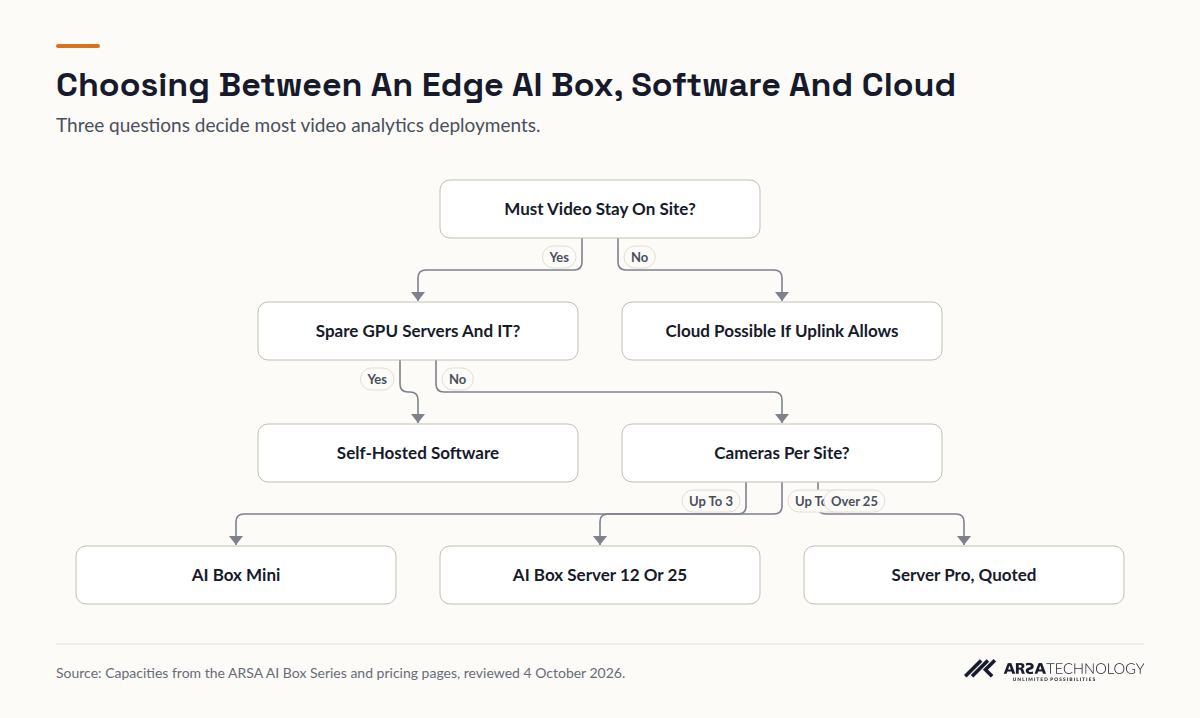Click the 'Yes' label under Must Video Stay
This screenshot has height=718, width=1200.
coord(559,257)
